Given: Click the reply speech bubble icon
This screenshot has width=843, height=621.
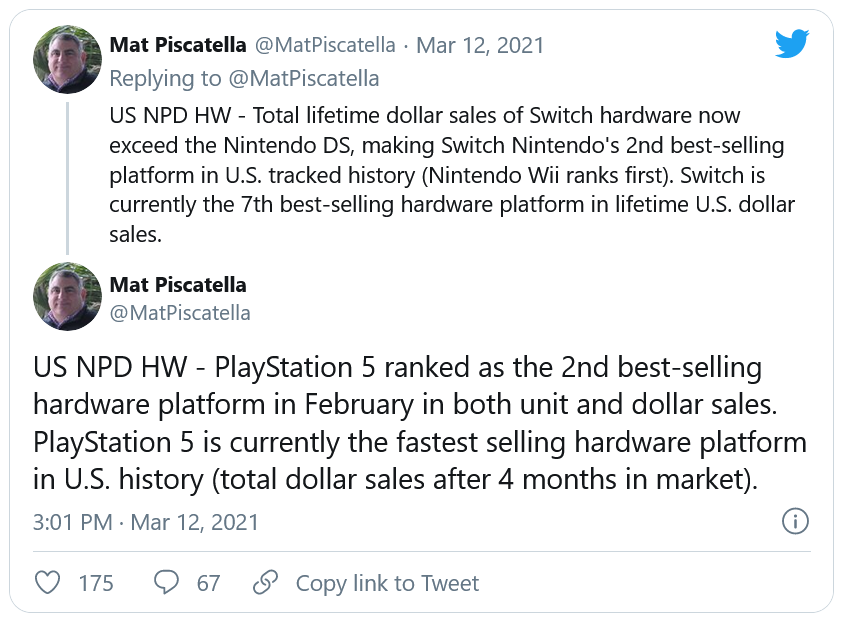Looking at the screenshot, I should [166, 582].
